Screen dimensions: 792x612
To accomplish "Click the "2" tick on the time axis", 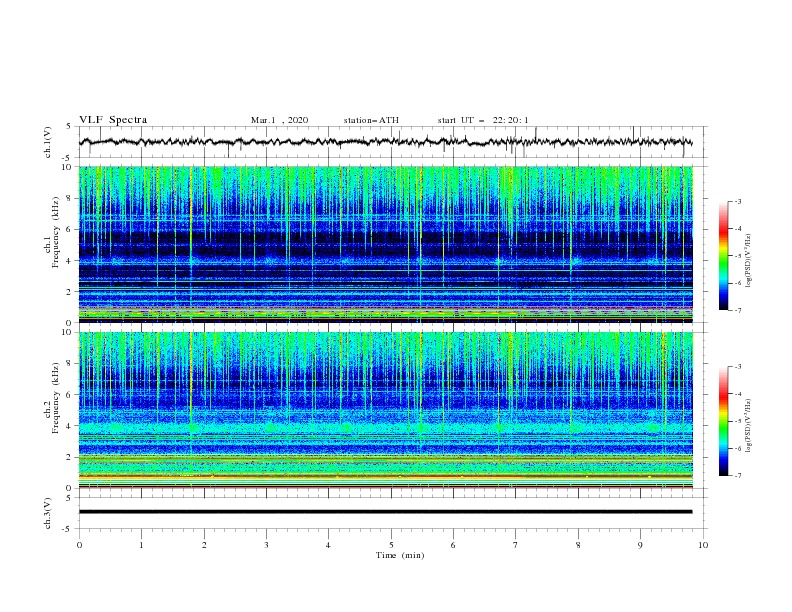I will pyautogui.click(x=204, y=545).
